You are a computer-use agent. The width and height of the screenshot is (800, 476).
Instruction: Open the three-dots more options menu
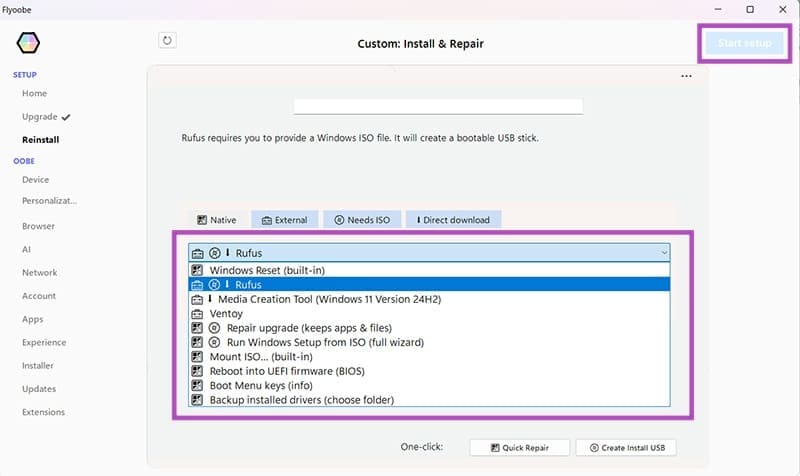686,76
